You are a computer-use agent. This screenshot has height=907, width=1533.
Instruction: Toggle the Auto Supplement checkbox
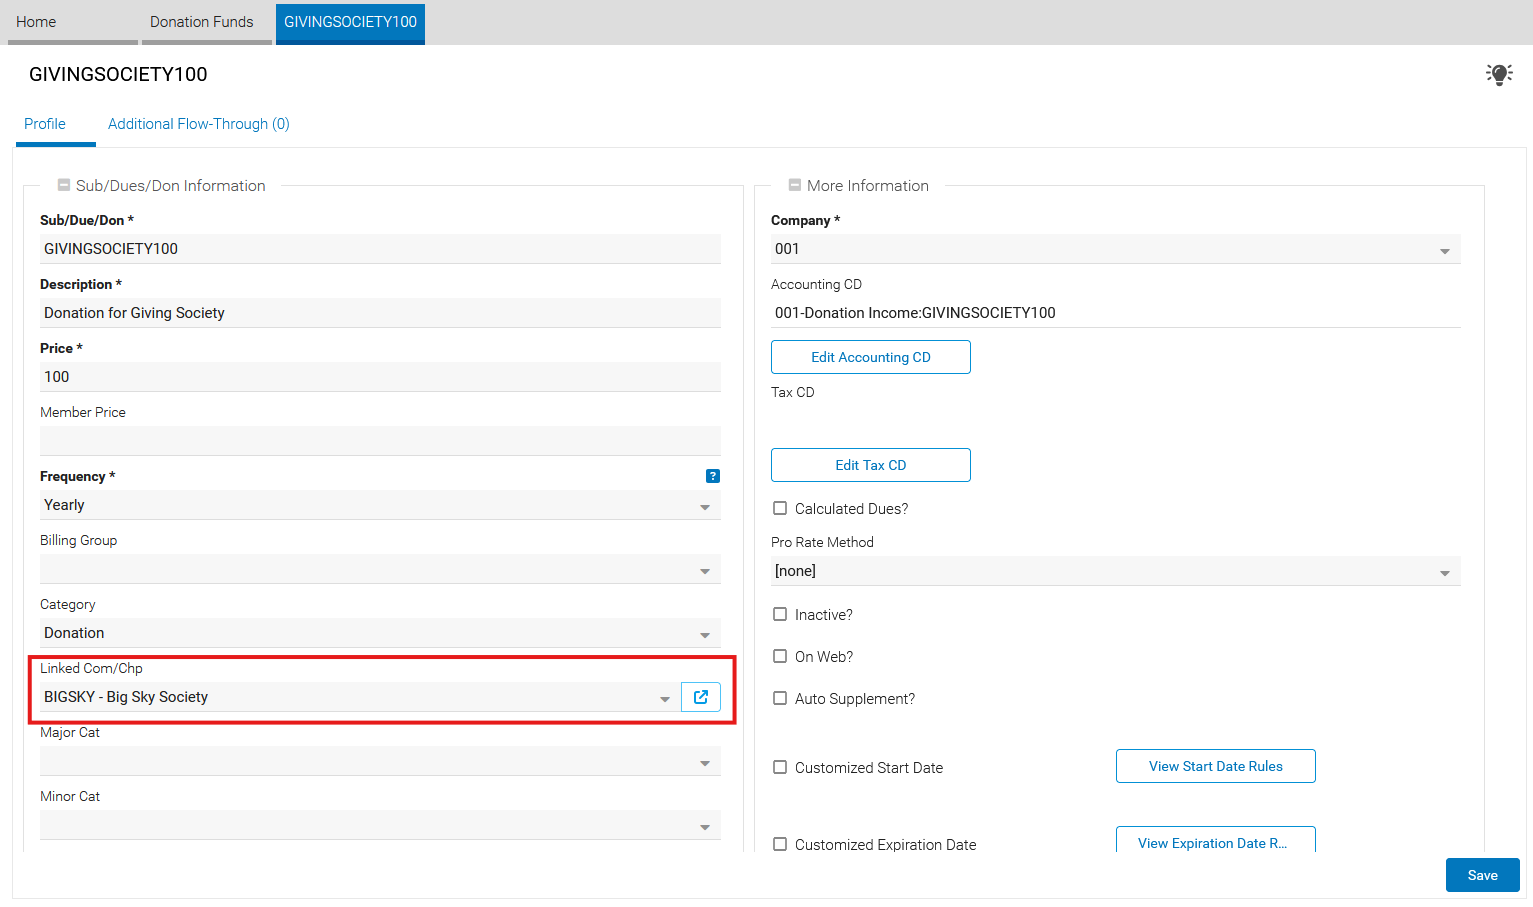click(780, 698)
